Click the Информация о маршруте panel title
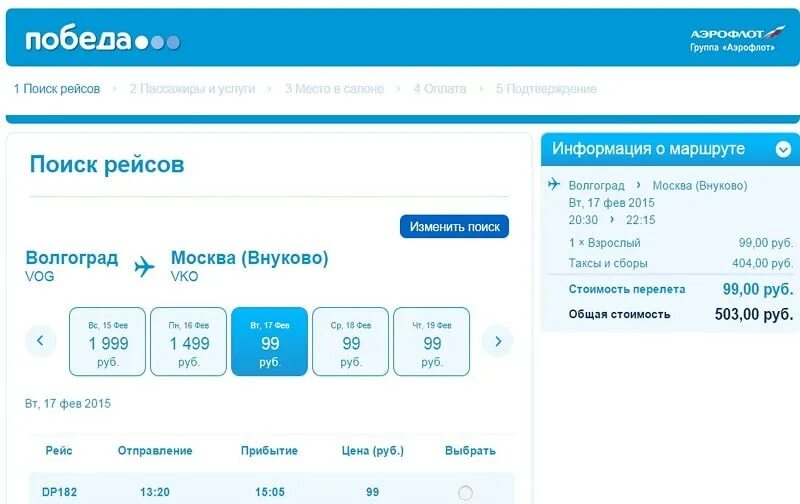The image size is (800, 504). tap(648, 148)
